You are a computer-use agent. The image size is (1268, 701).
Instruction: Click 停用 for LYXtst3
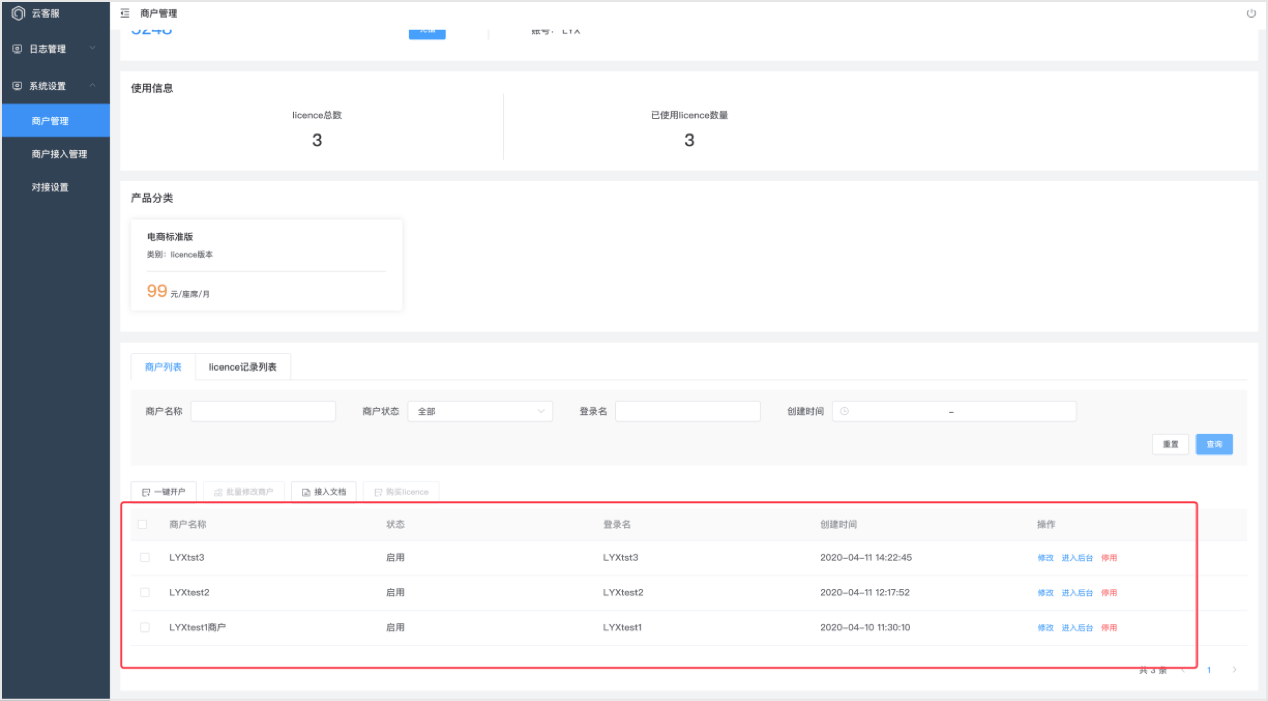pyautogui.click(x=1109, y=558)
